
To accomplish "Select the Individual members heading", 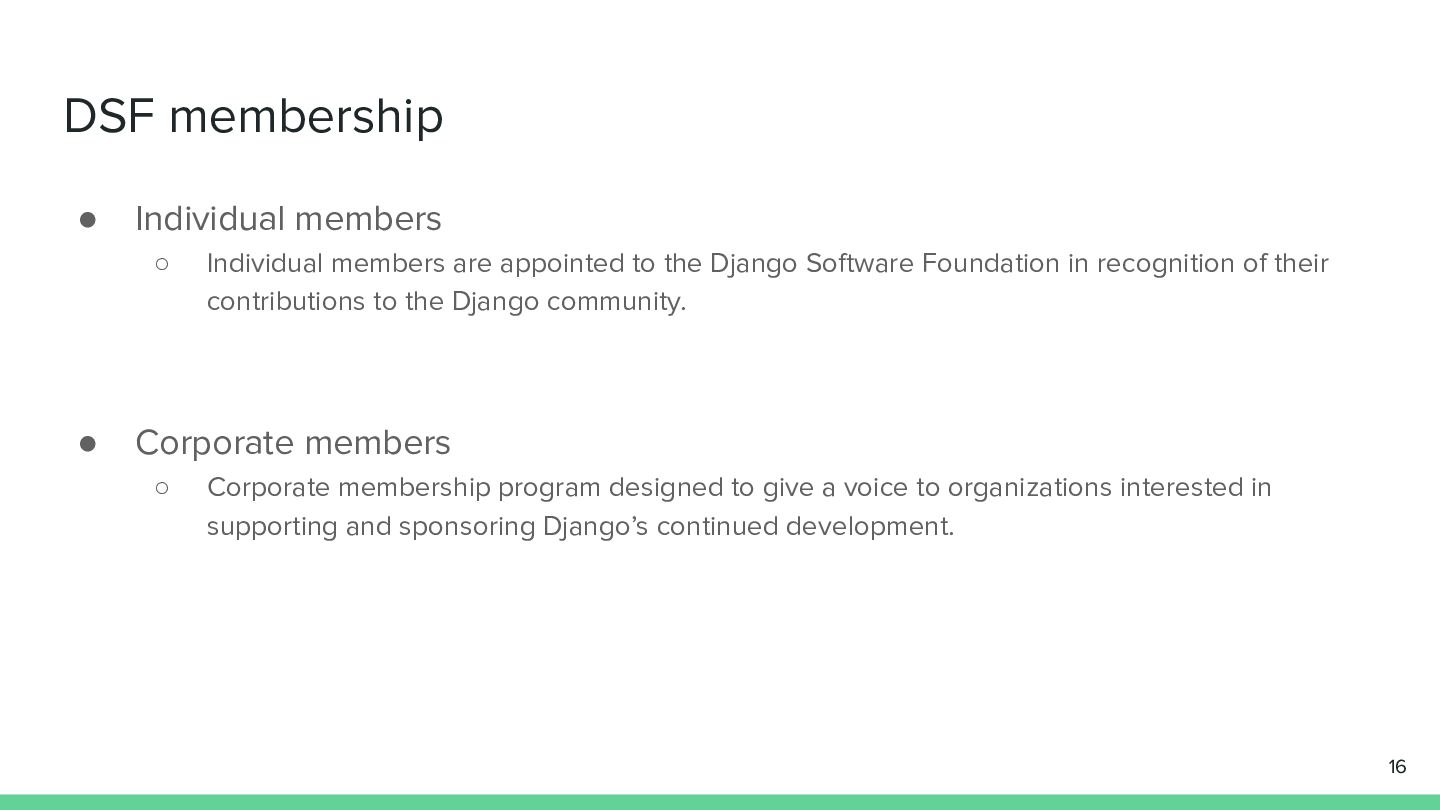I will point(288,218).
